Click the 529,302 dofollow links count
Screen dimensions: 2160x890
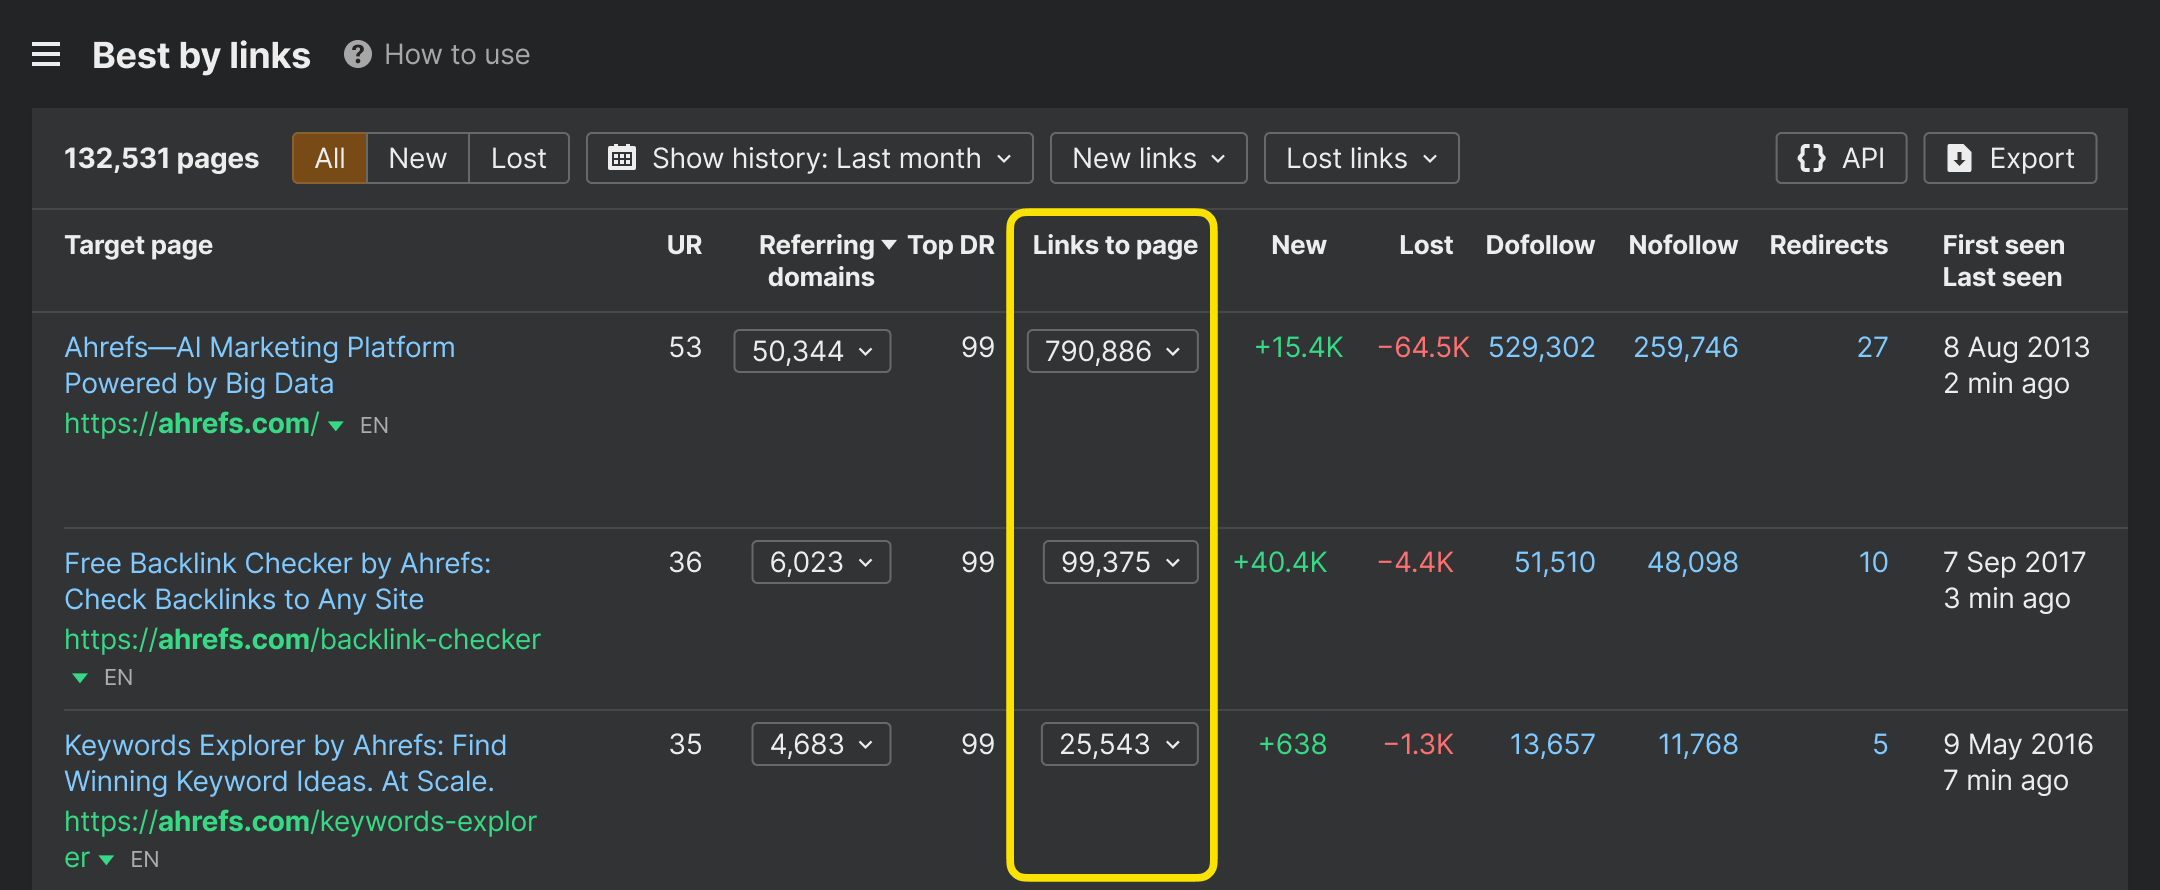[x=1541, y=347]
